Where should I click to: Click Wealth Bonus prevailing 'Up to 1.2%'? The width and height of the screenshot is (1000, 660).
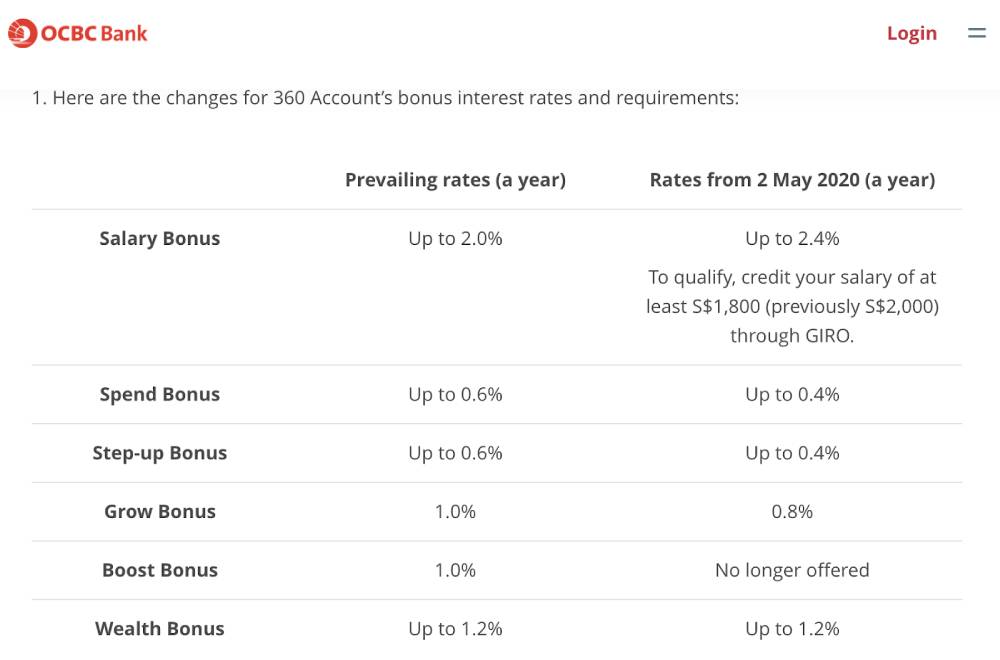coord(455,629)
